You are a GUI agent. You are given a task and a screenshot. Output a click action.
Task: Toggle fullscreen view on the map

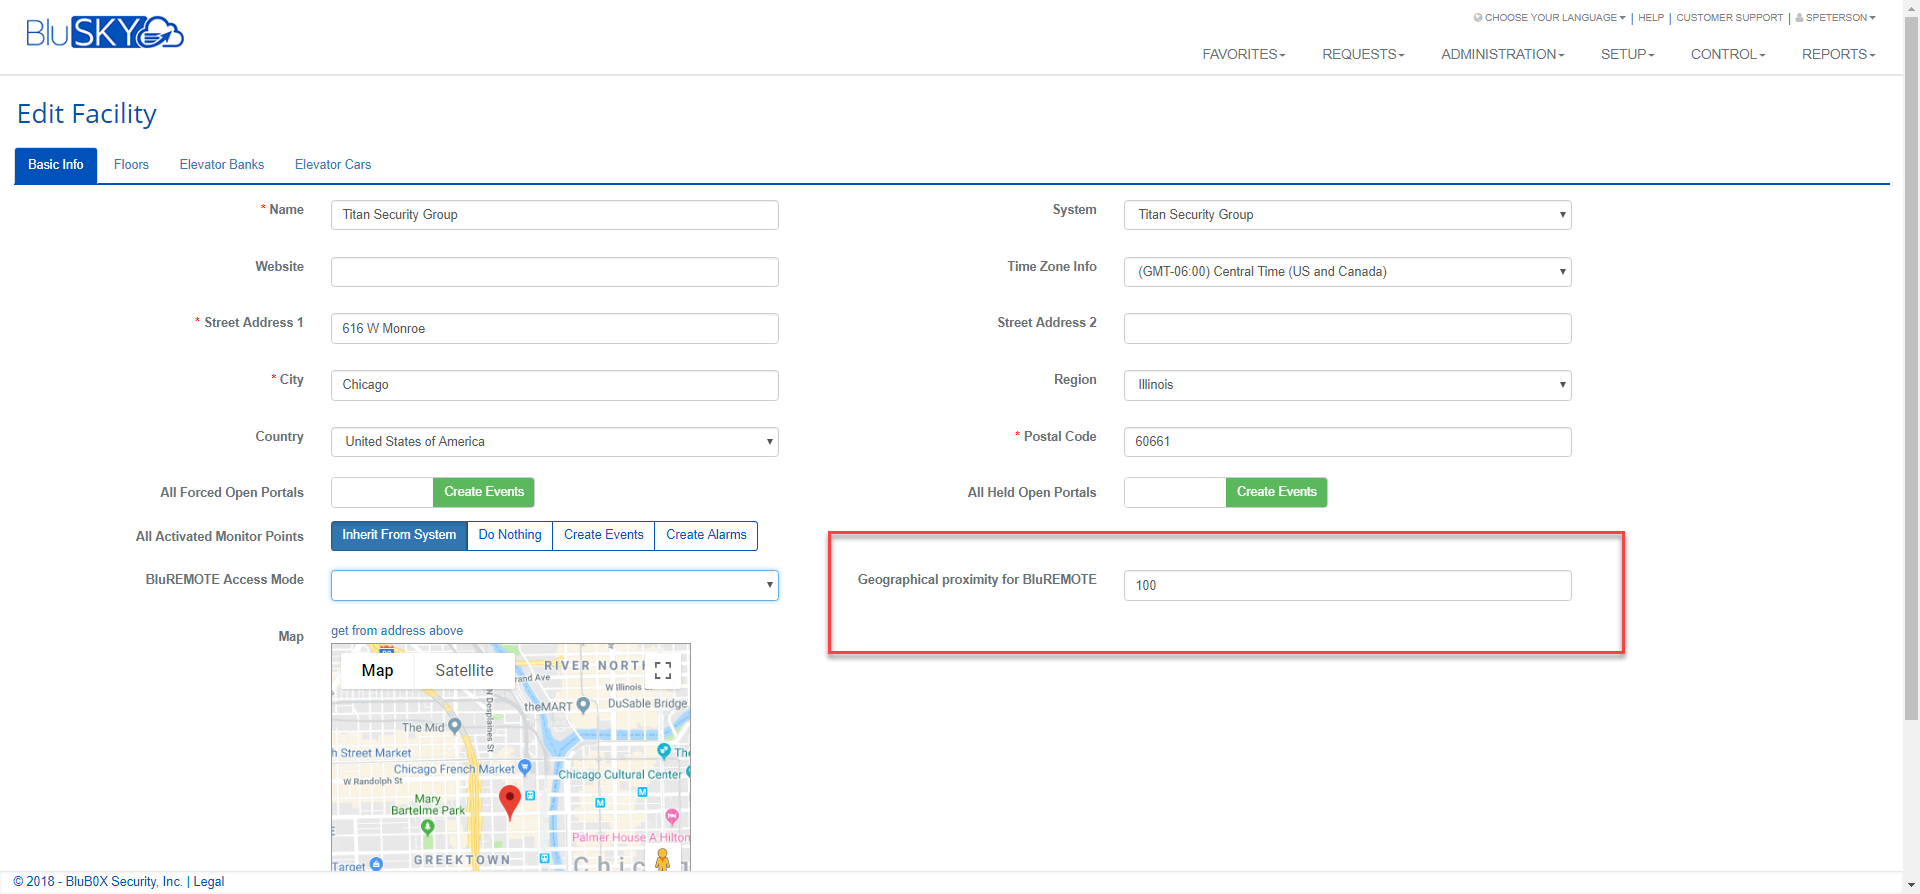click(663, 671)
